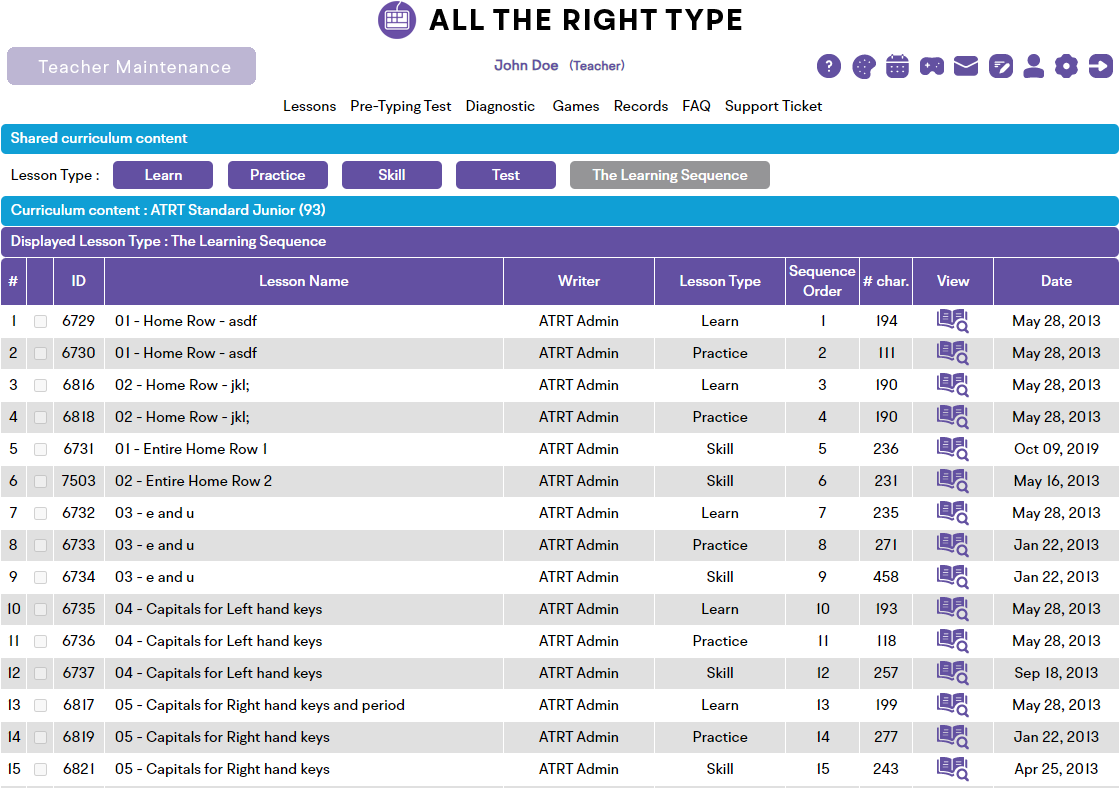The height and width of the screenshot is (788, 1120).
Task: Check the box for lesson 6730
Action: (x=41, y=354)
